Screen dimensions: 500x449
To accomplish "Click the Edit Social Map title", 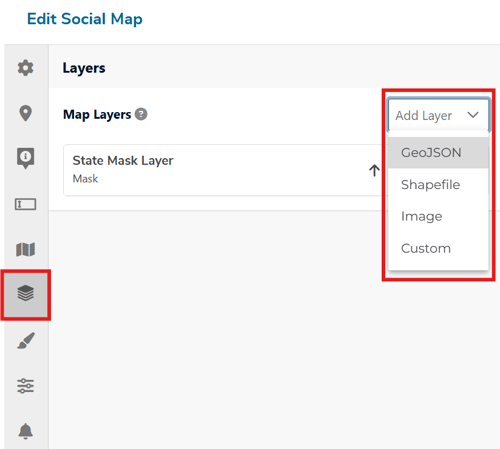I will 85,19.
